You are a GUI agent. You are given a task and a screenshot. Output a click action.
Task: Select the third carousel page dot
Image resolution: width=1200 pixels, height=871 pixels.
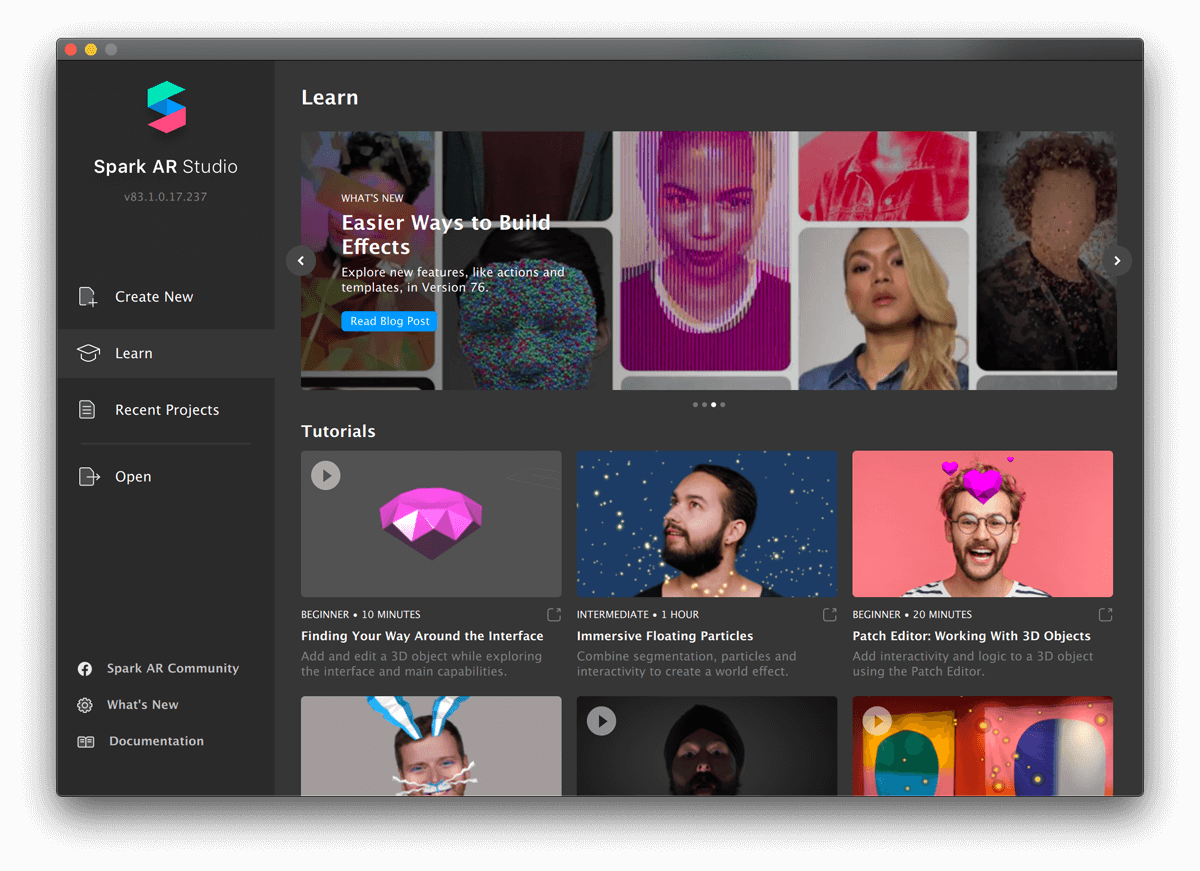713,405
